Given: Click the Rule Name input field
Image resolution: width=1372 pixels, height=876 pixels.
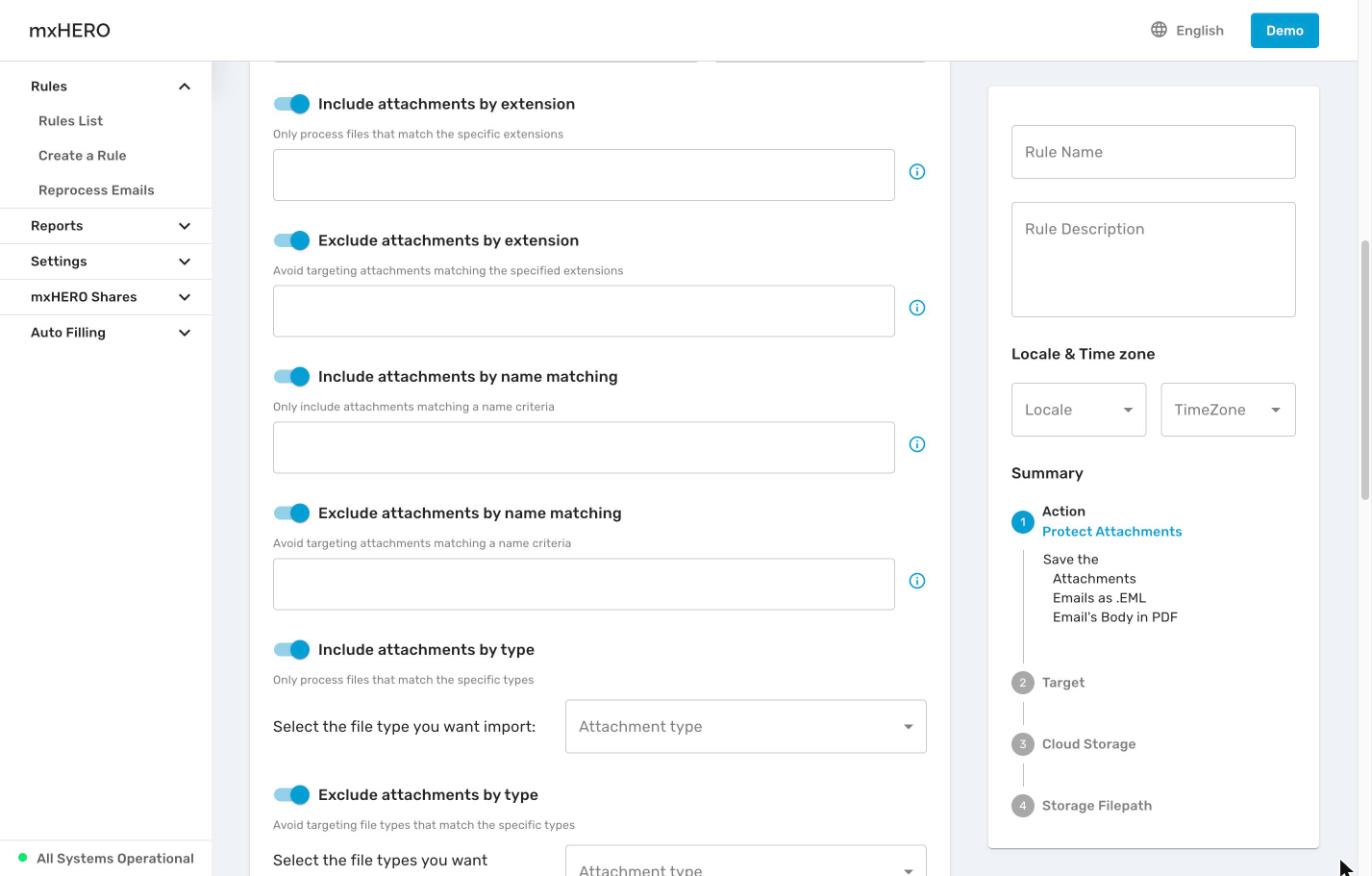Looking at the screenshot, I should tap(1154, 152).
